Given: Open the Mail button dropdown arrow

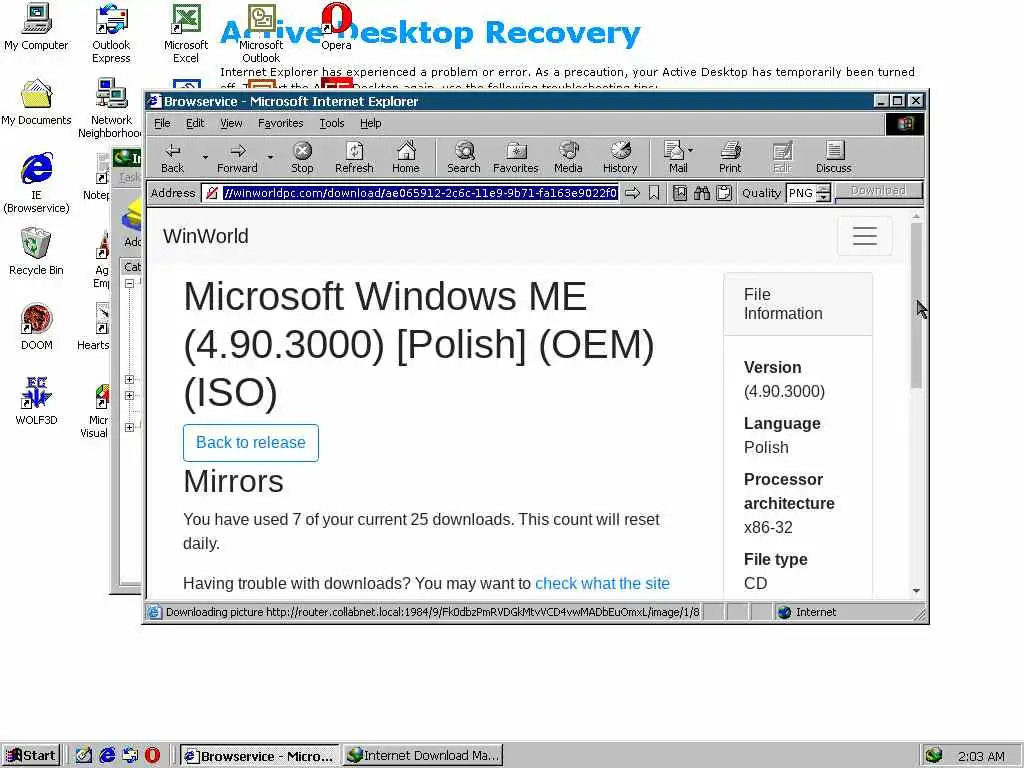Looking at the screenshot, I should coord(691,150).
